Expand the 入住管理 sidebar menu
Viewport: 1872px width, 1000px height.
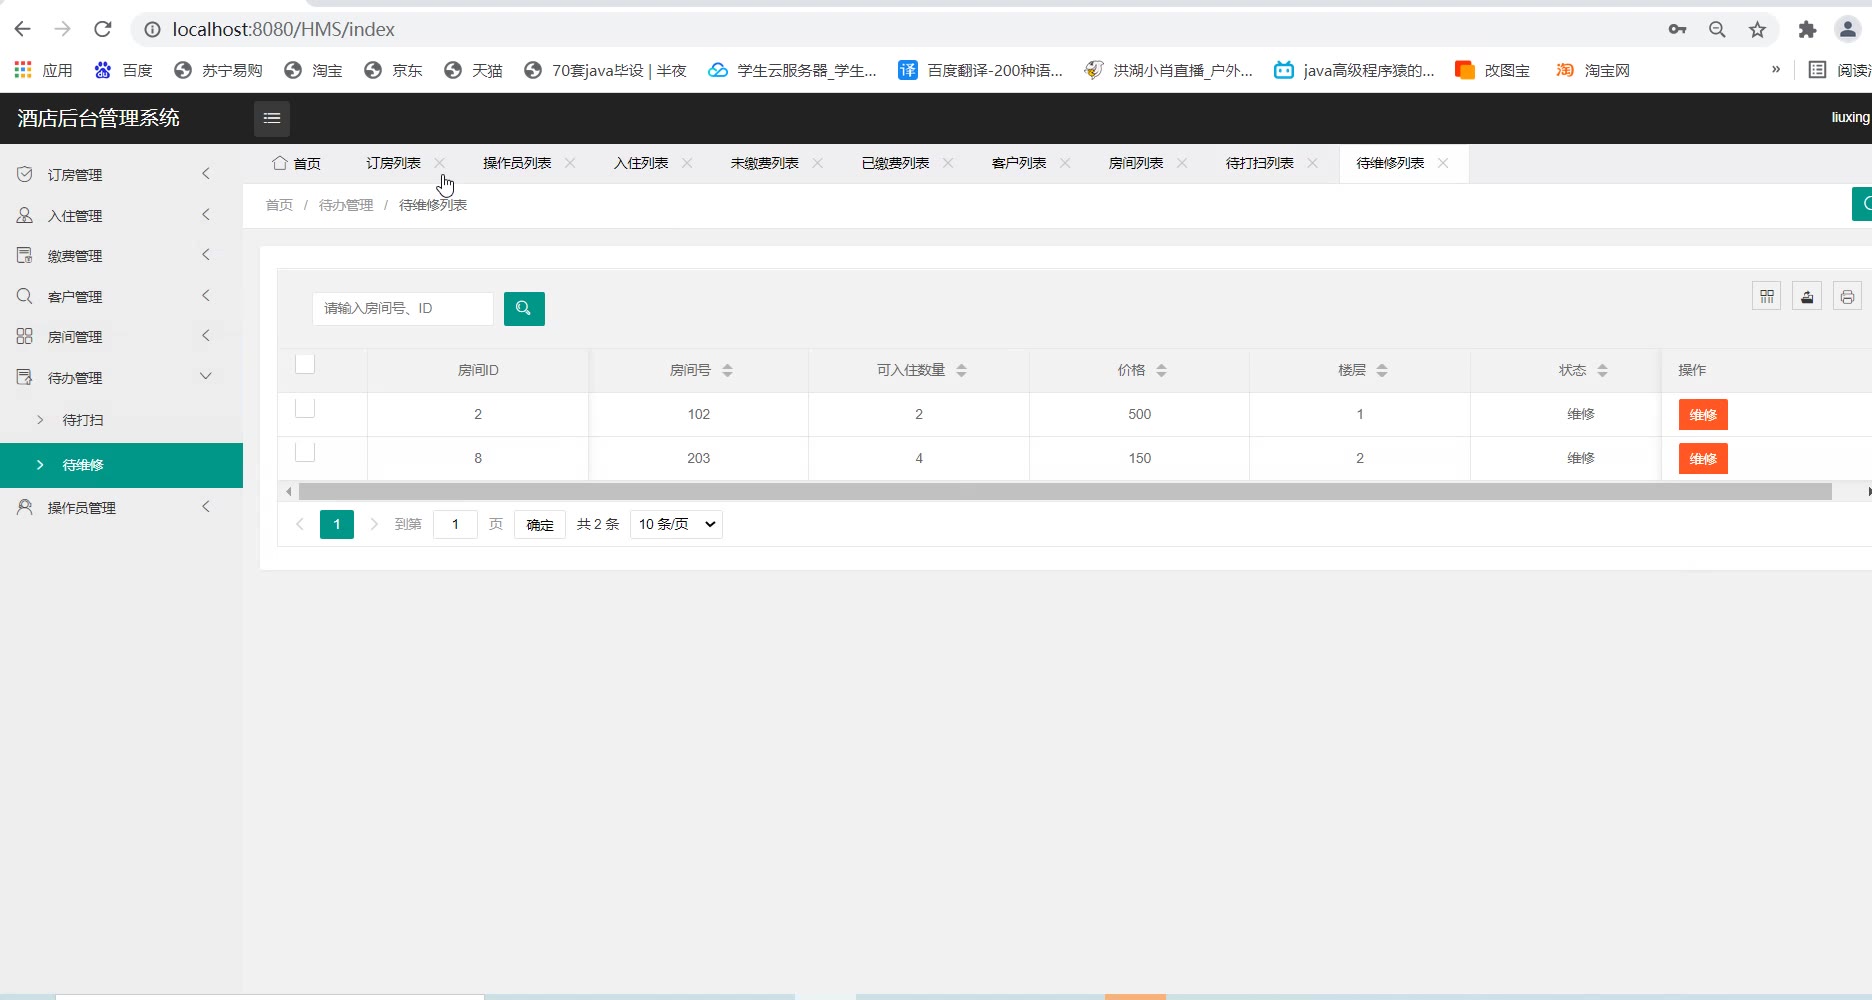pos(121,216)
